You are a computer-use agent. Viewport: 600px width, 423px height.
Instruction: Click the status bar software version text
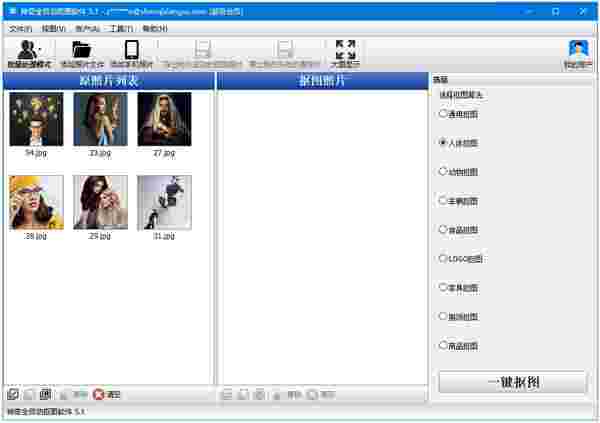coord(46,412)
